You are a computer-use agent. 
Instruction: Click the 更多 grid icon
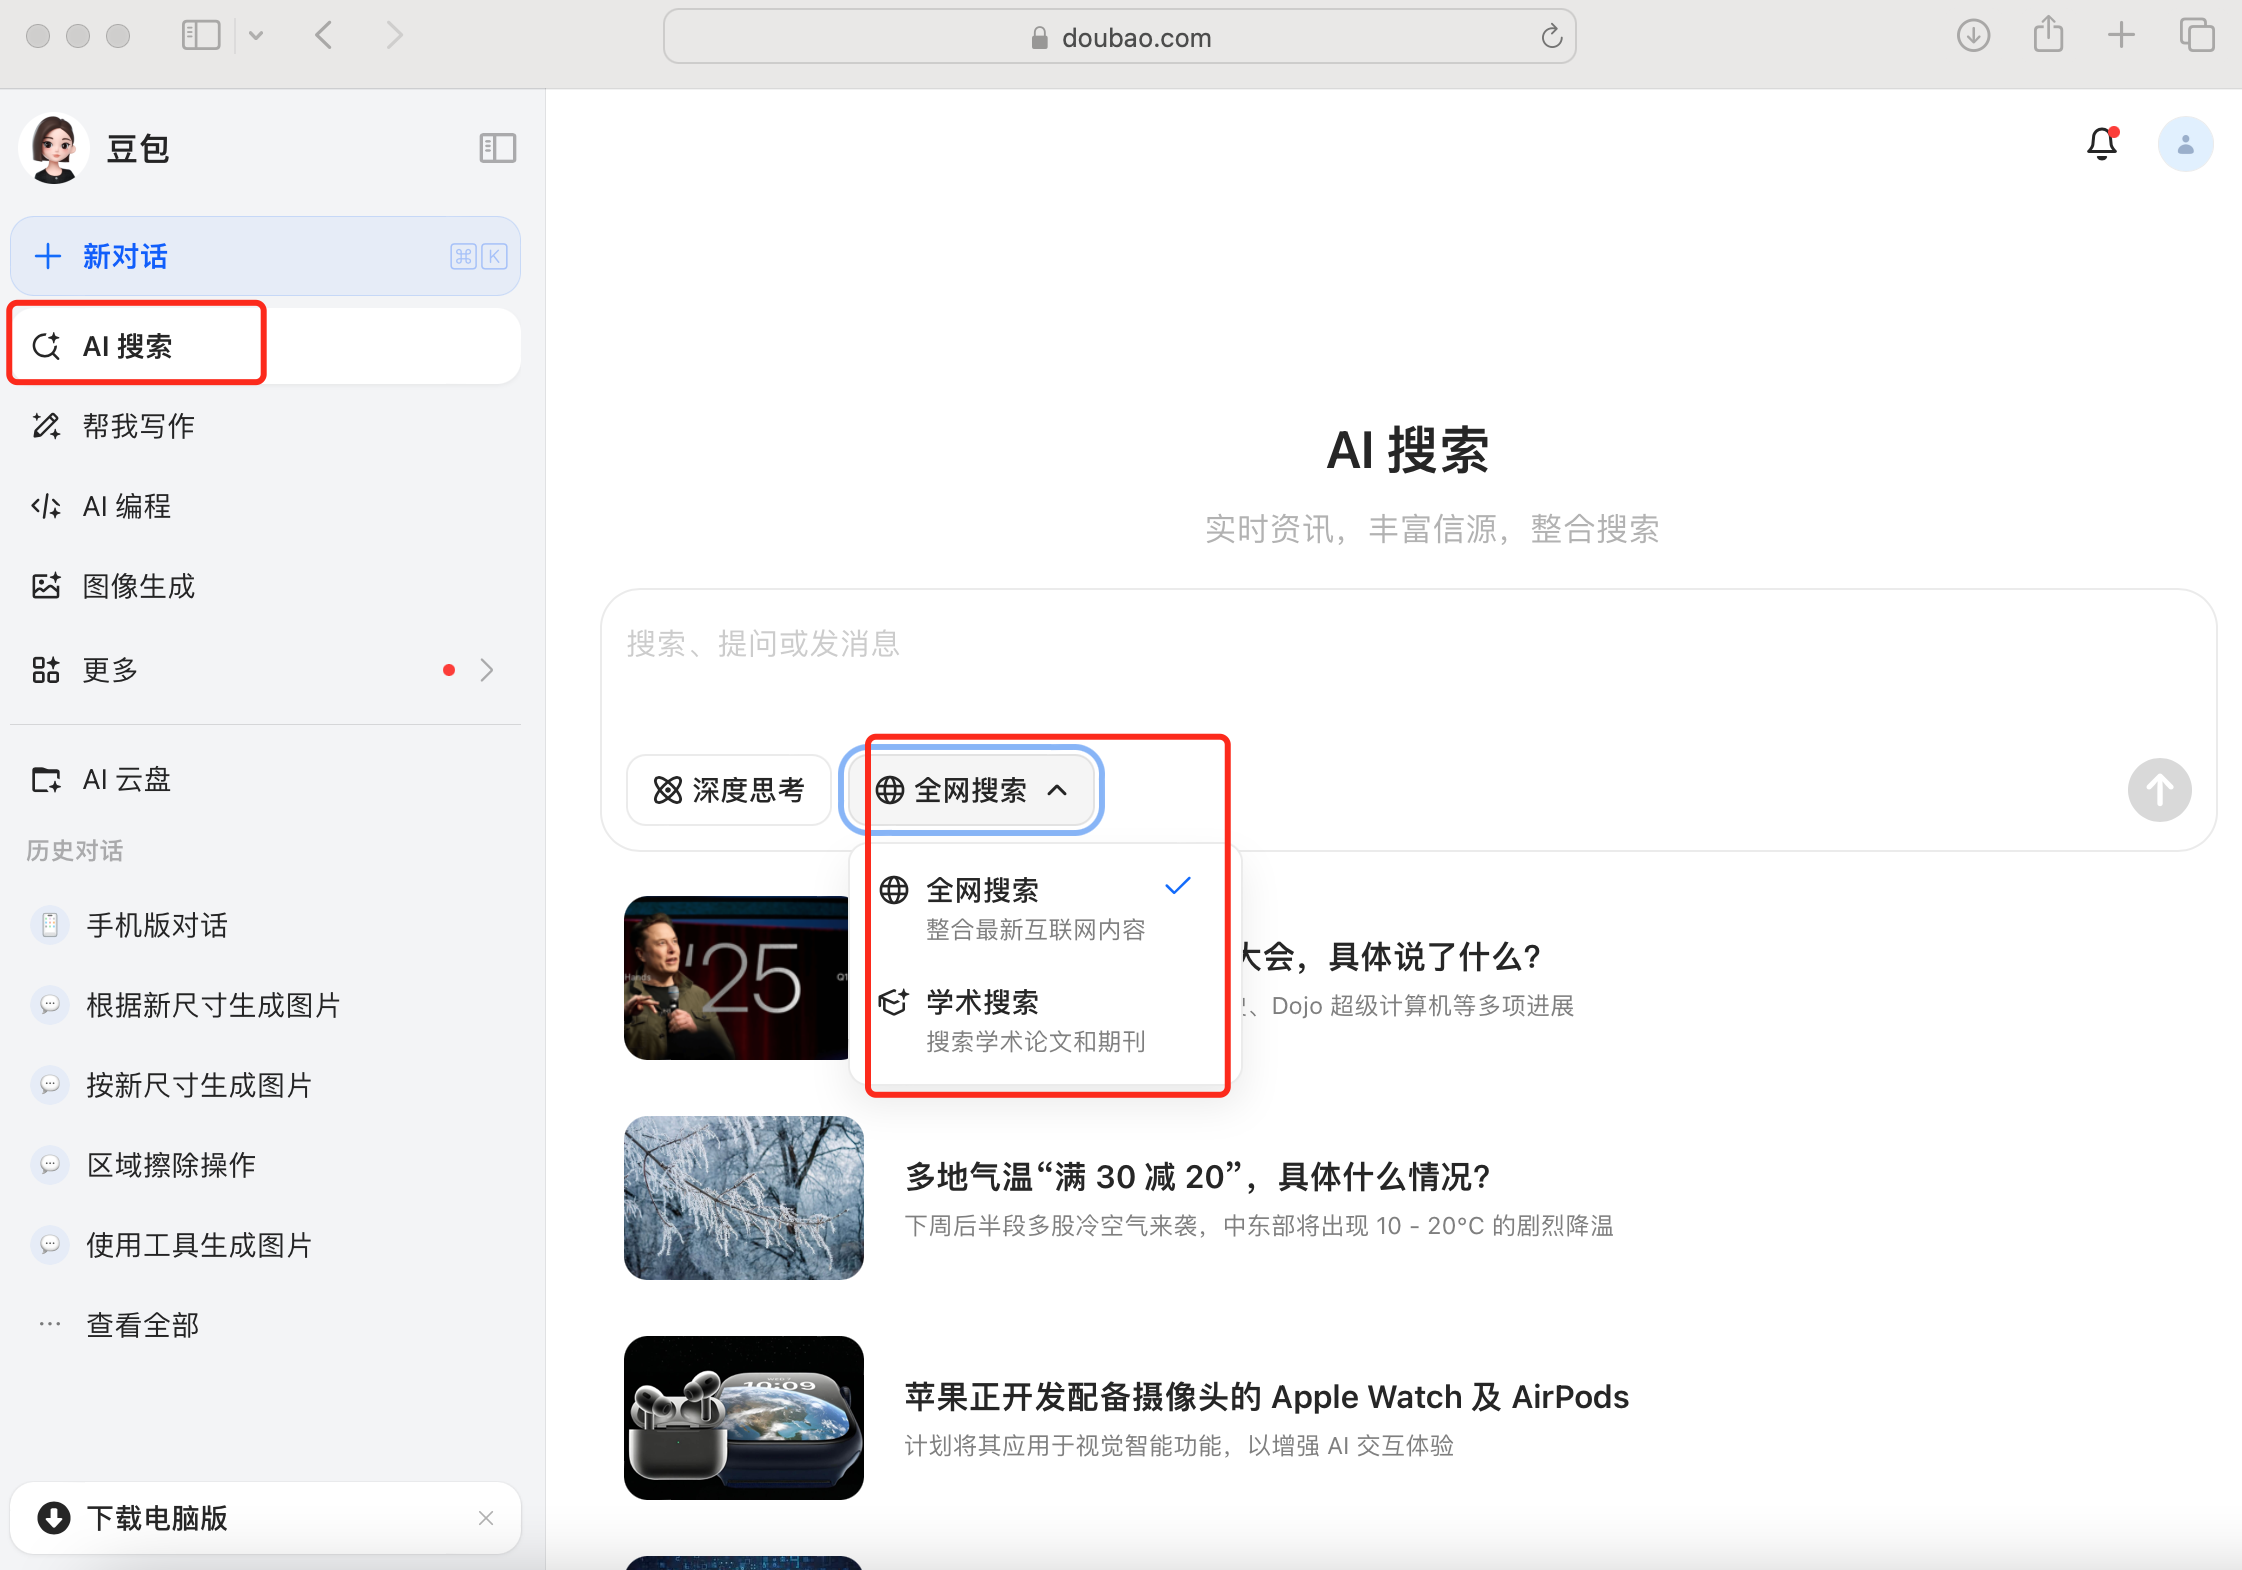point(47,670)
